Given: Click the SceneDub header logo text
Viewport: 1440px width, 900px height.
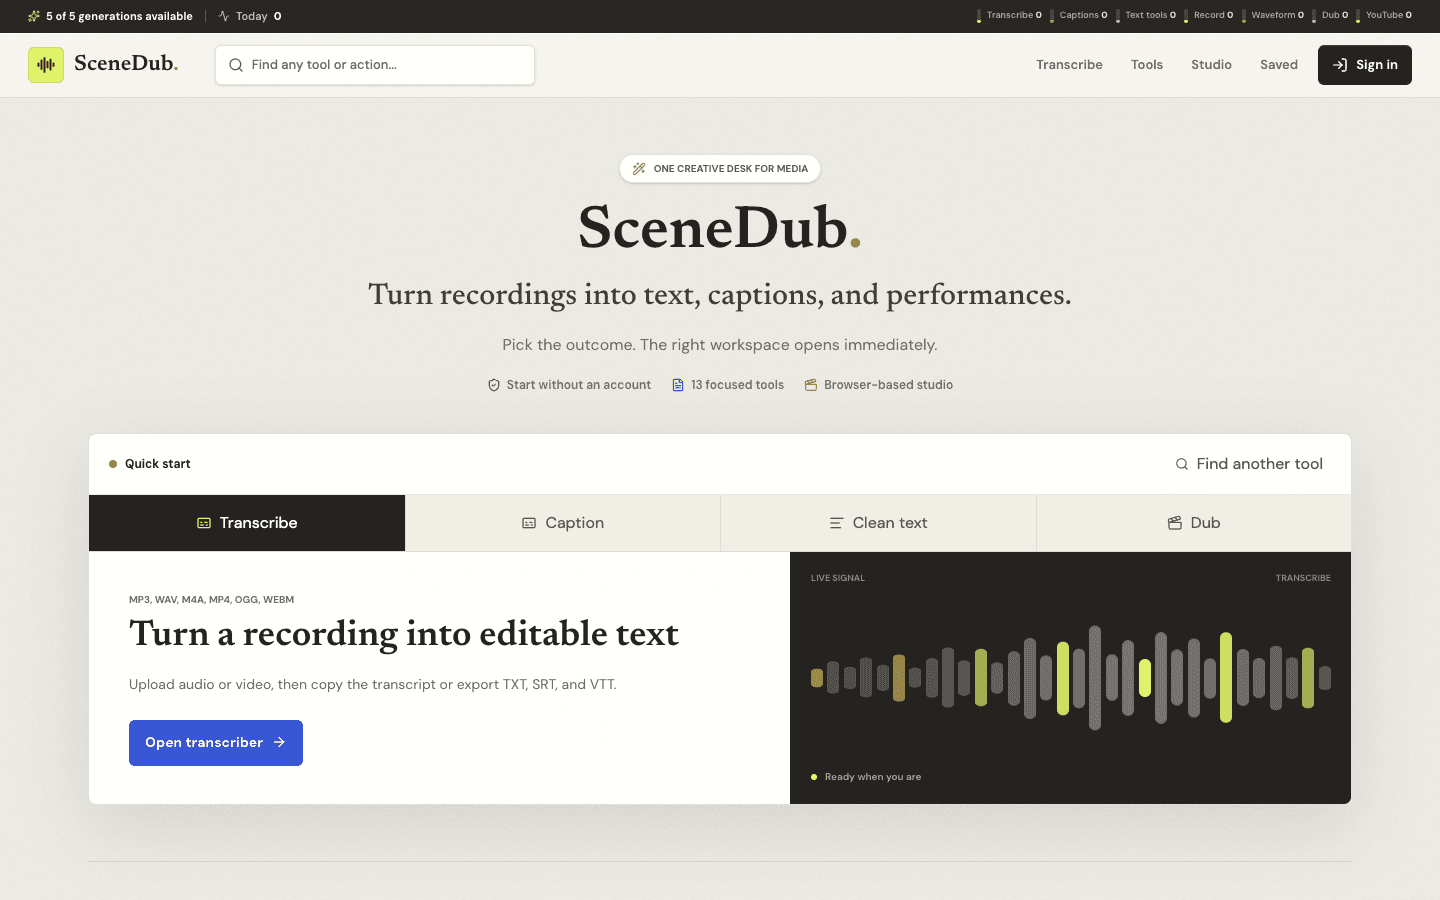Looking at the screenshot, I should coord(126,64).
